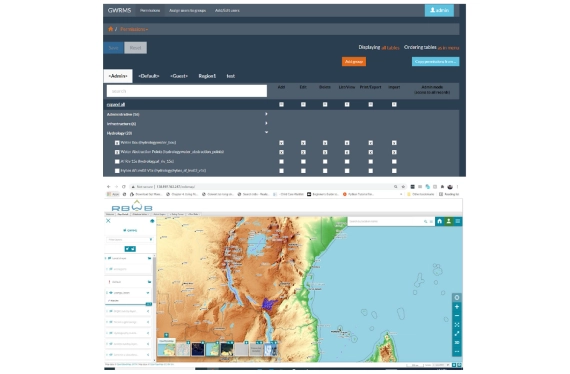The image size is (570, 374).
Task: Click the permissions table search field
Action: coord(186,91)
